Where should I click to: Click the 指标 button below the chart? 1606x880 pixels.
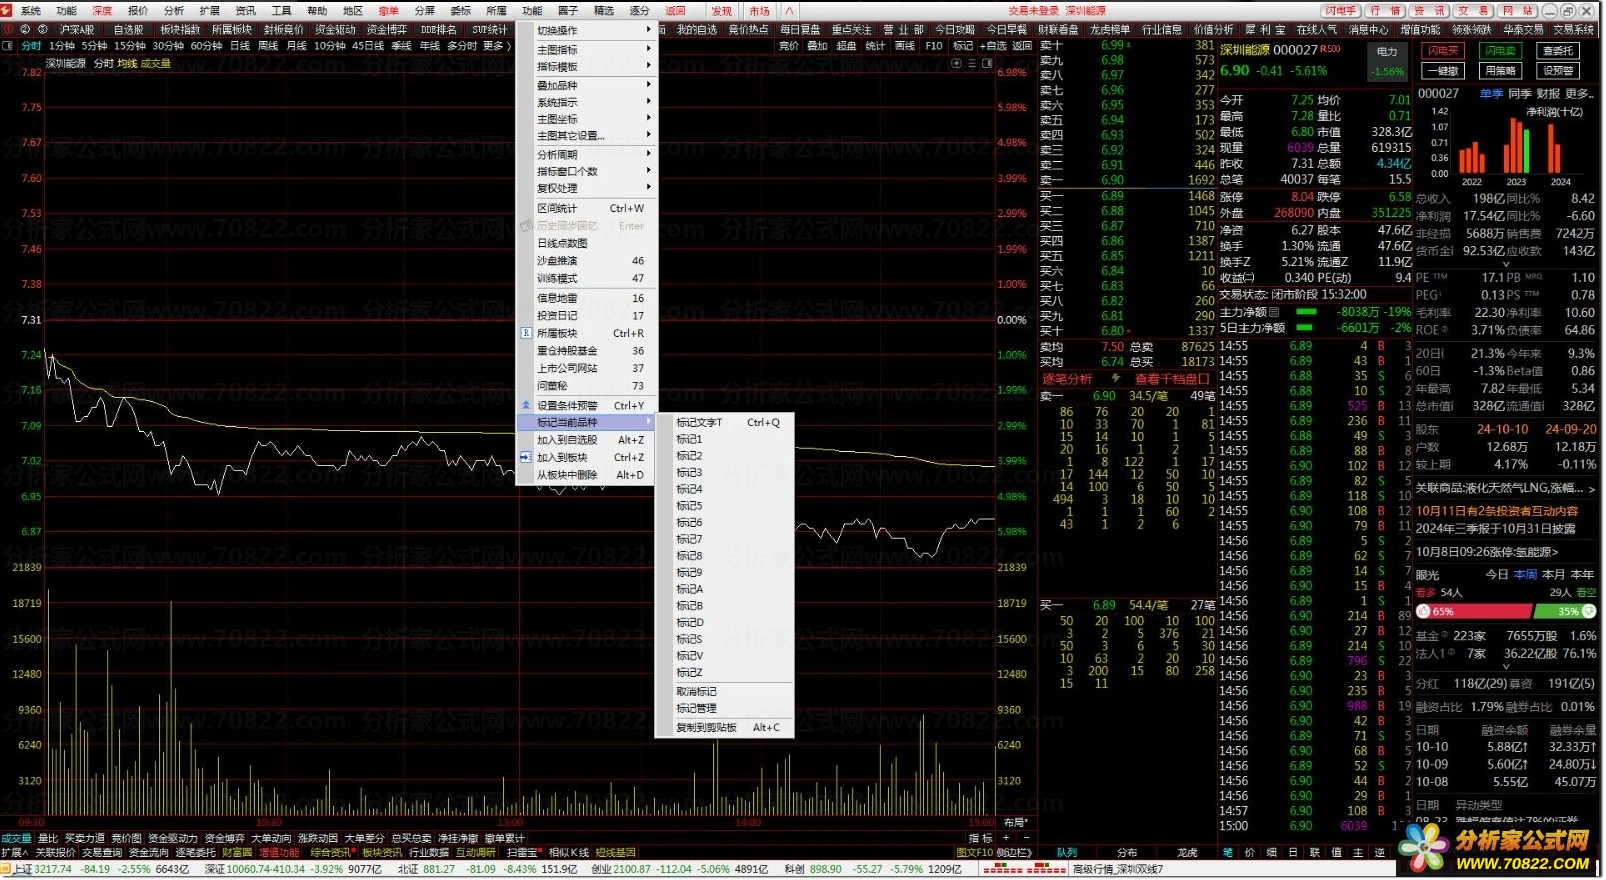click(x=980, y=838)
